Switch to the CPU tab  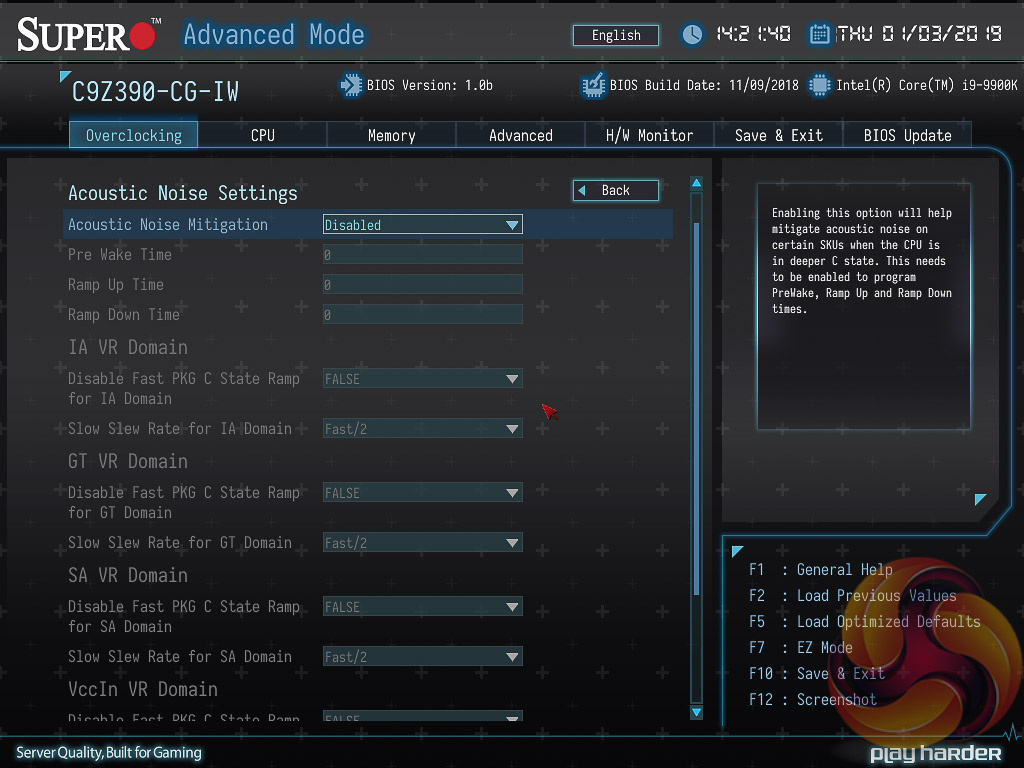pos(262,135)
